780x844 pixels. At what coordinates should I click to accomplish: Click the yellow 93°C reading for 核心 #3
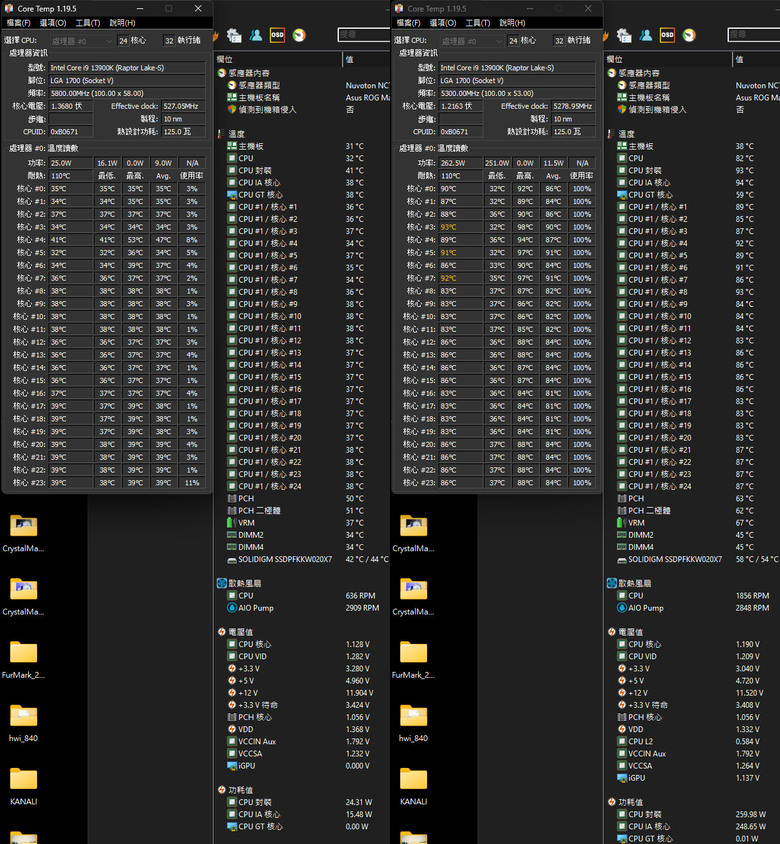tap(459, 227)
